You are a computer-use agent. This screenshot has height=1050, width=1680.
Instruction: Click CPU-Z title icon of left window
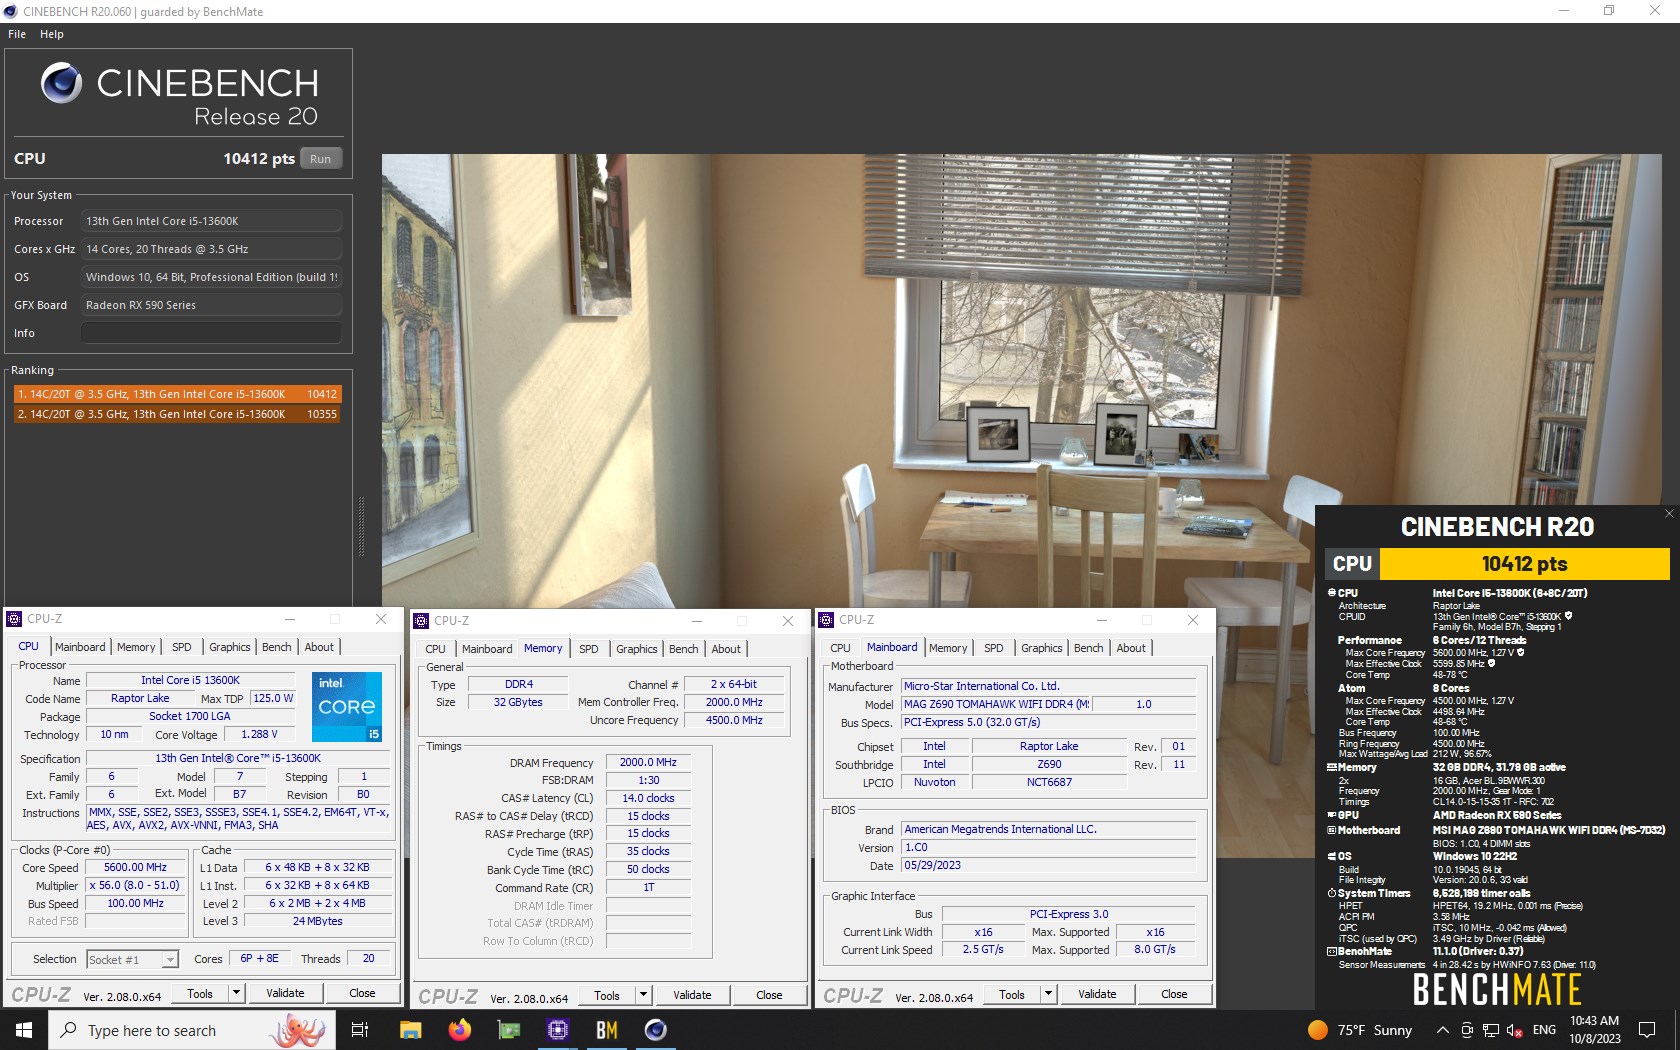[14, 619]
